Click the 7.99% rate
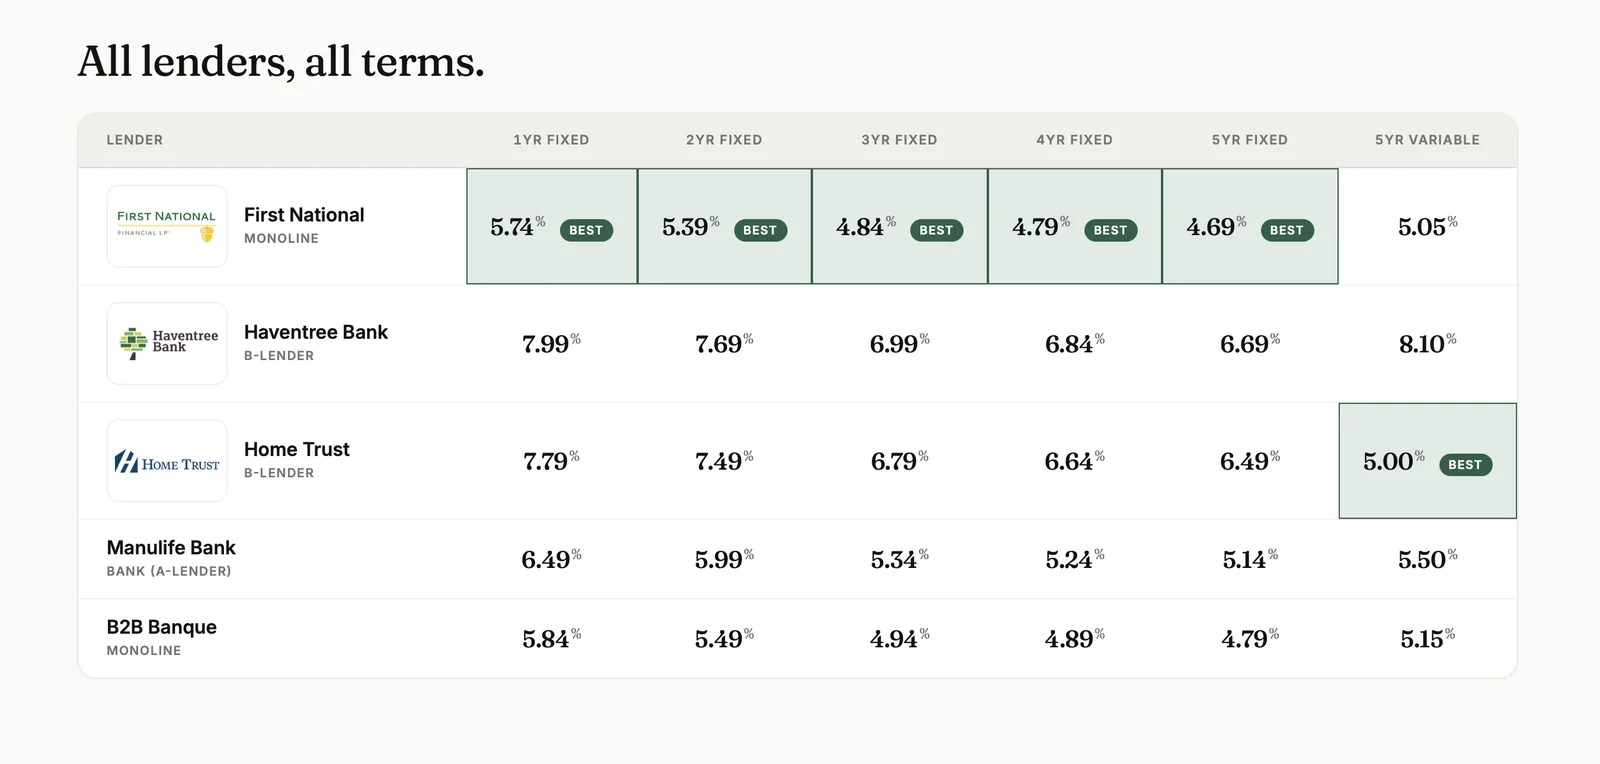The image size is (1600, 764). pyautogui.click(x=551, y=344)
